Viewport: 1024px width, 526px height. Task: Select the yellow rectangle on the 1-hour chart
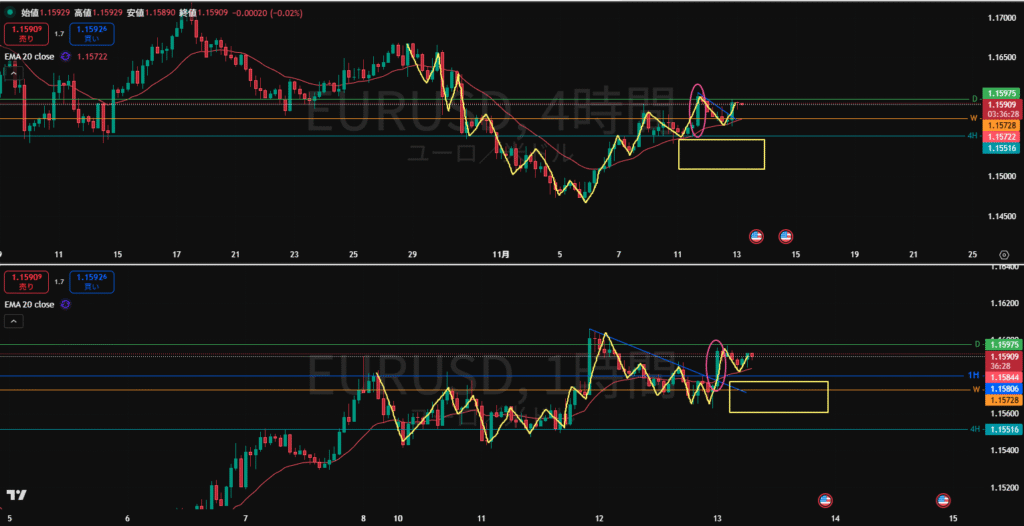[778, 382]
